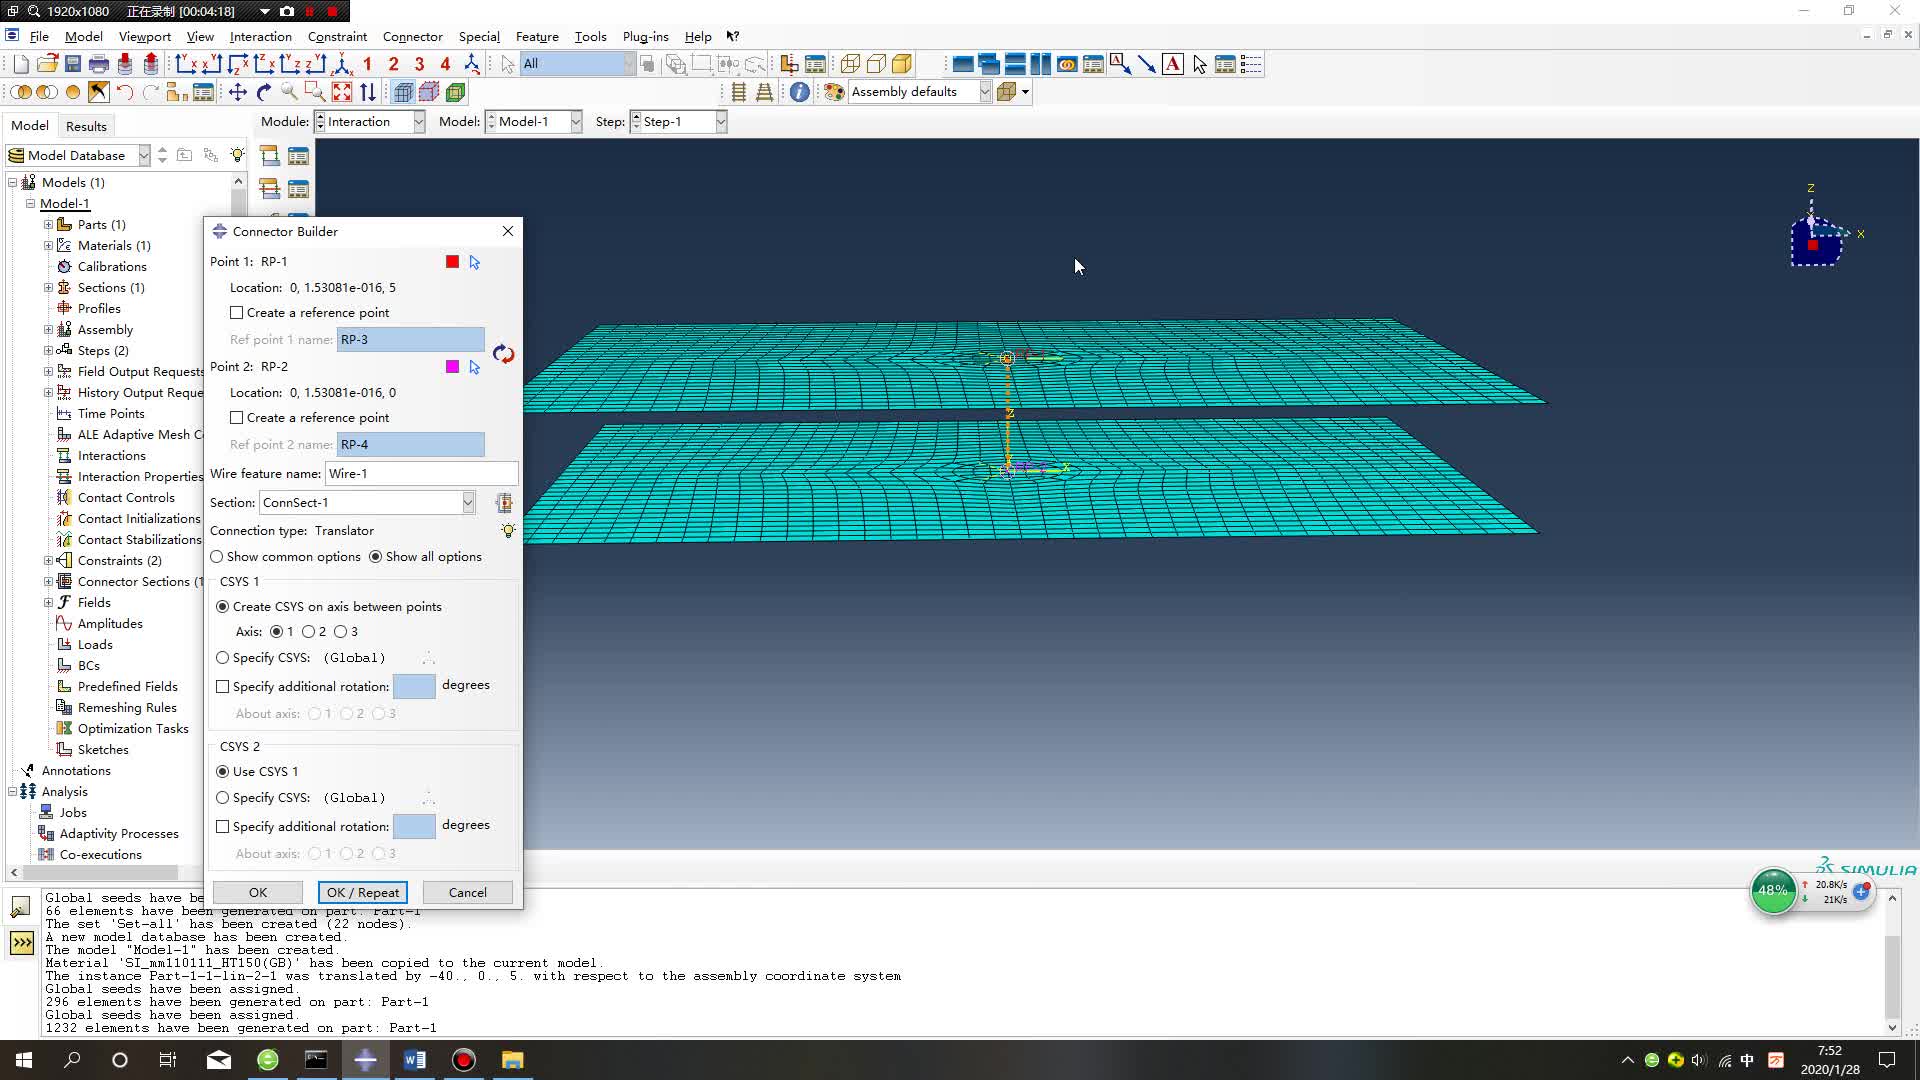
Task: Click the Save Model Database icon
Action: tap(73, 64)
